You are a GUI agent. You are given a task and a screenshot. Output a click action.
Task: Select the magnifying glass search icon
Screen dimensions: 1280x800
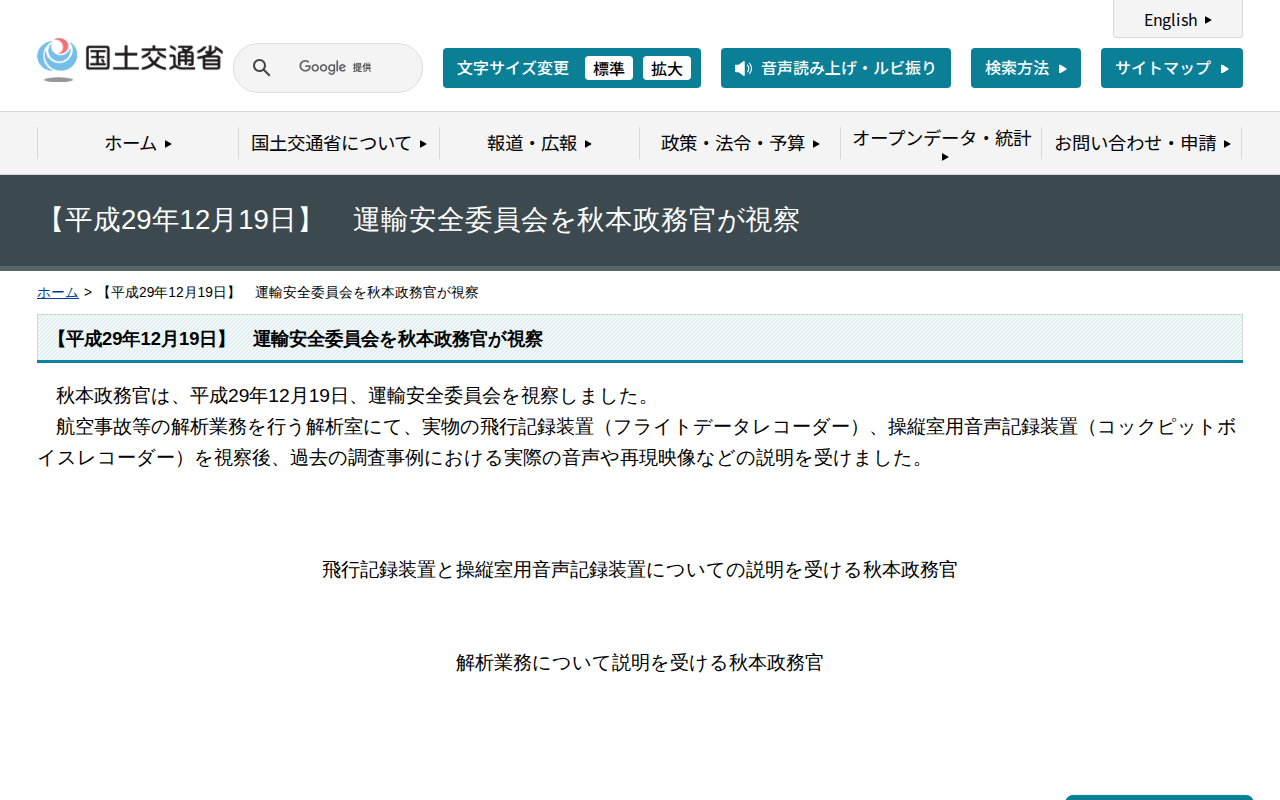[261, 67]
